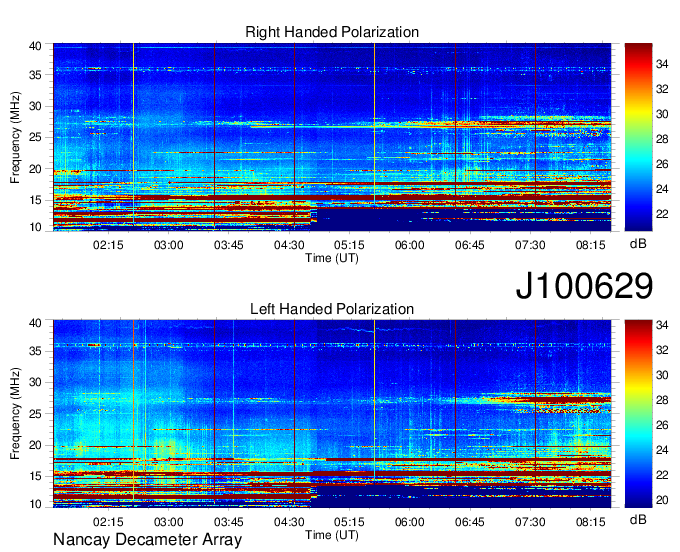Screen dimensions: 680x552
Task: Click the Left Handed panel color scale bar
Action: pyautogui.click(x=638, y=414)
